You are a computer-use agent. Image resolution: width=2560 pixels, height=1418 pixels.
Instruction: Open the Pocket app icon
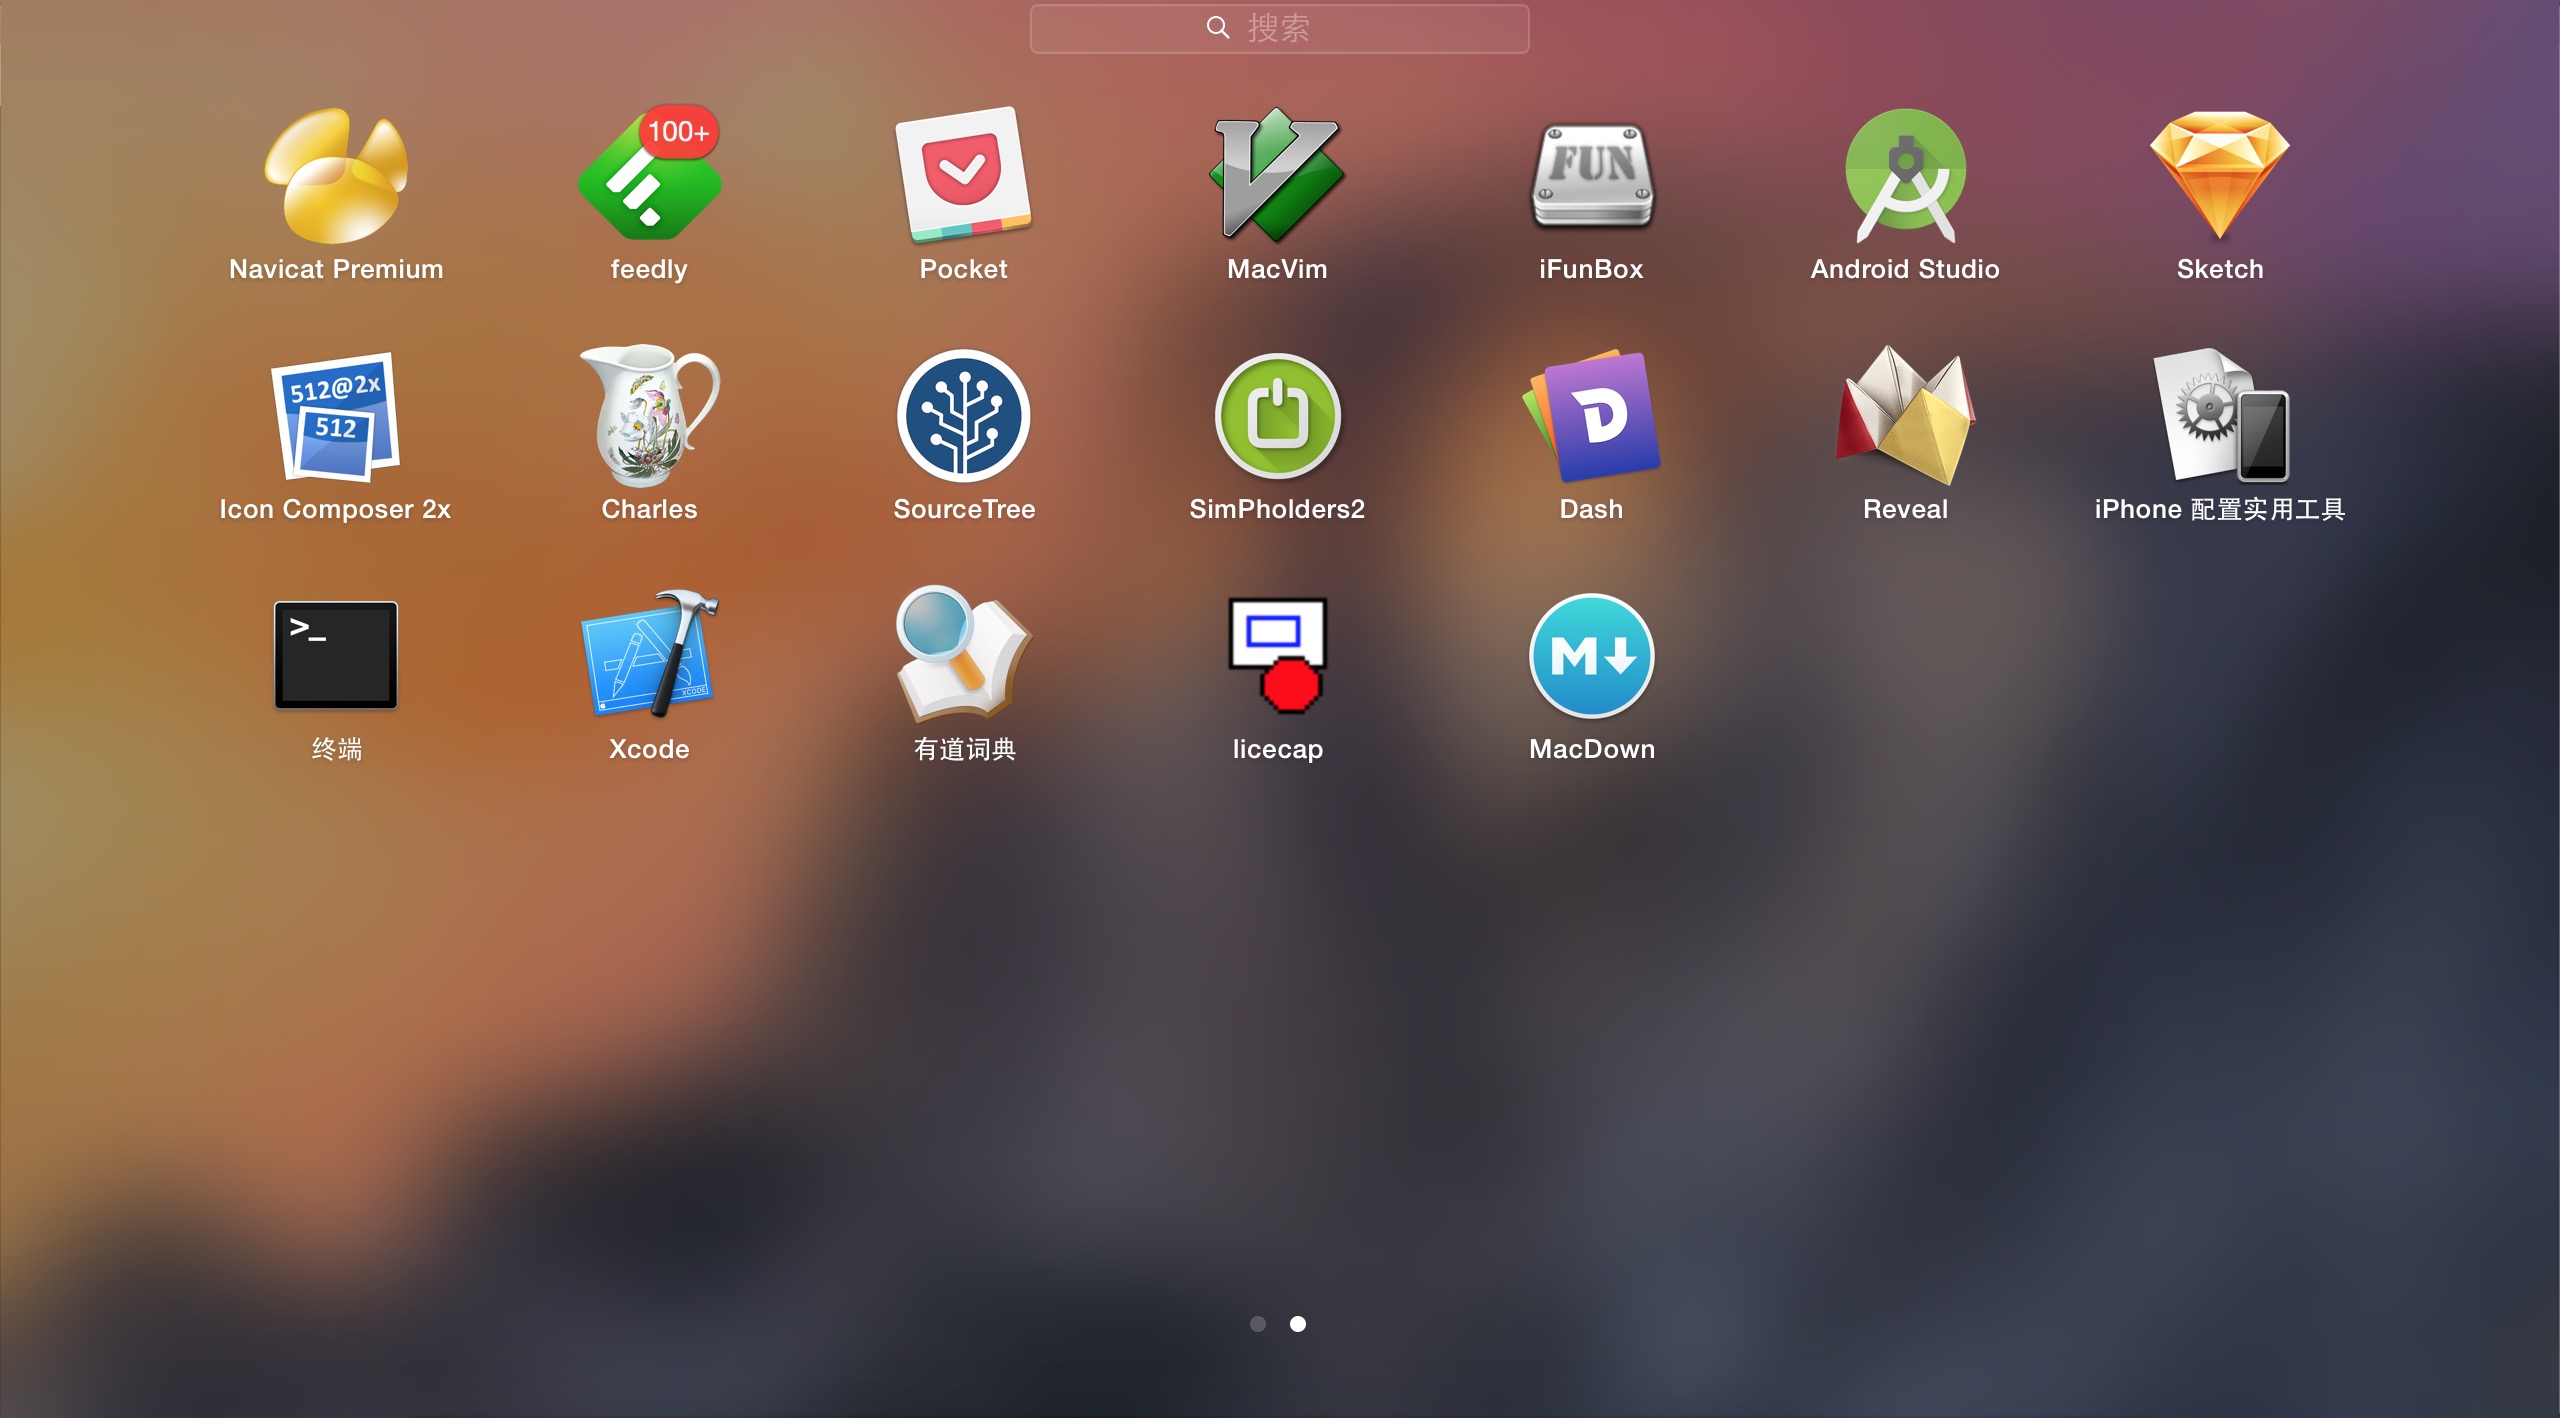(963, 176)
